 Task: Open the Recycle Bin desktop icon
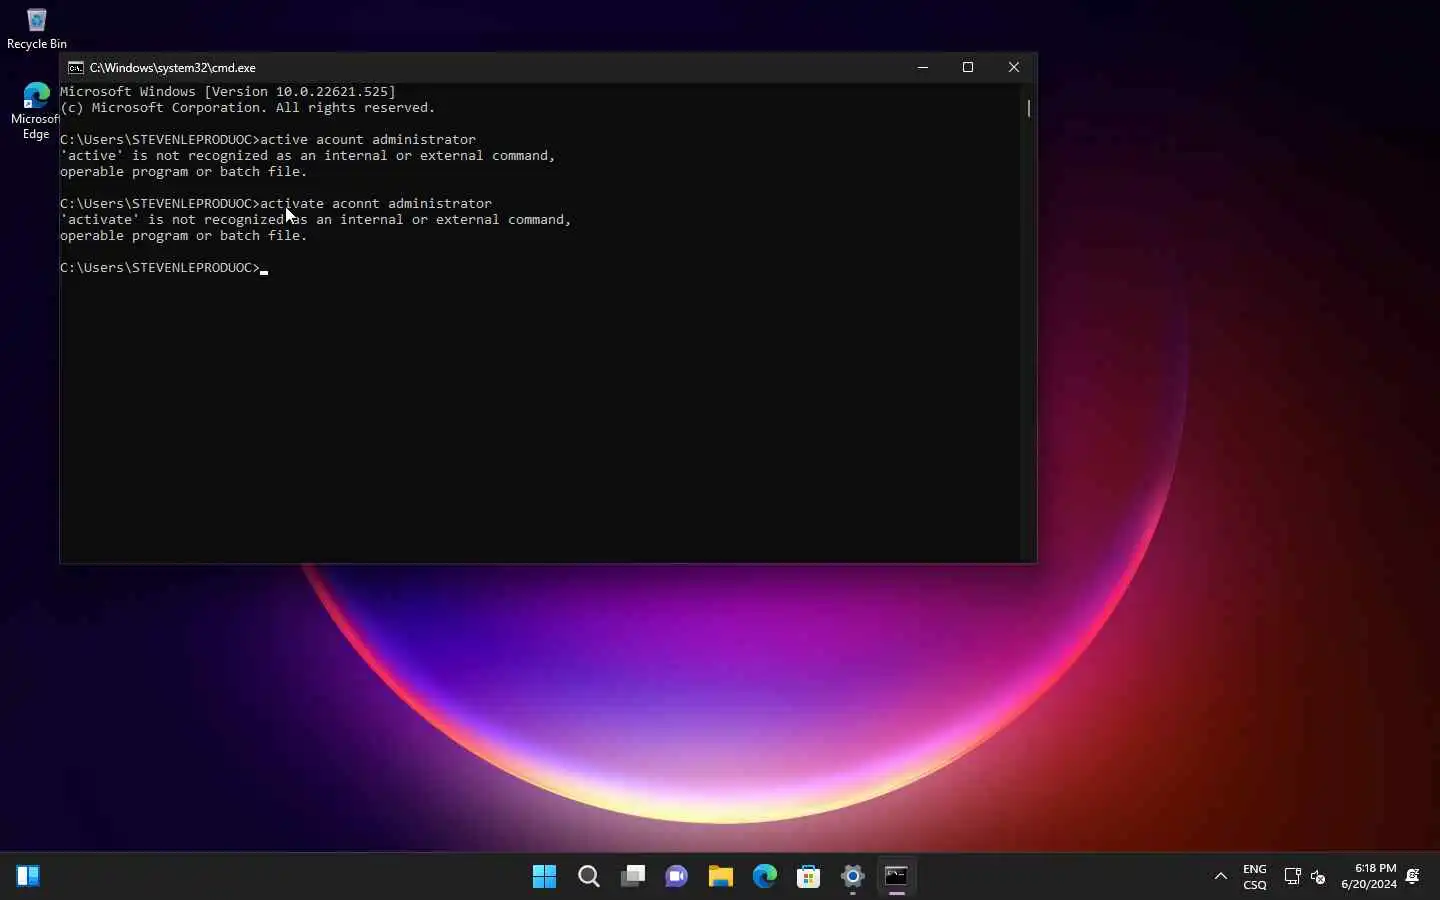click(37, 28)
